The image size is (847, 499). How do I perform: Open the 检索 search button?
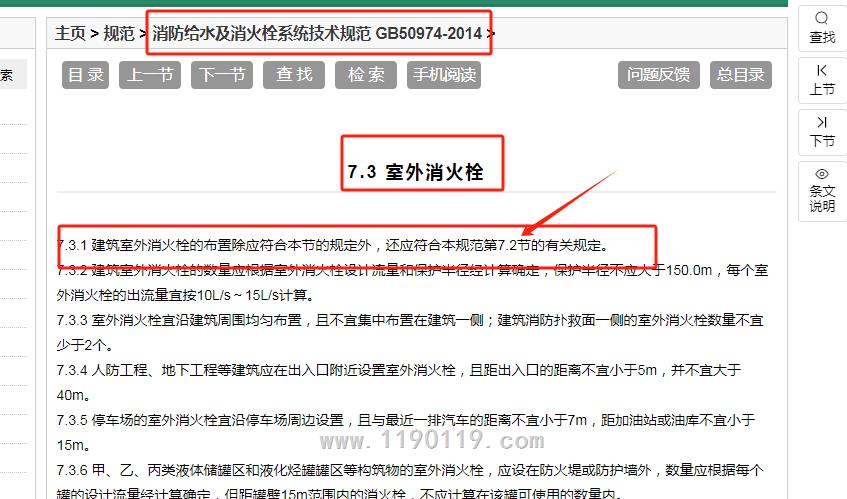[366, 75]
